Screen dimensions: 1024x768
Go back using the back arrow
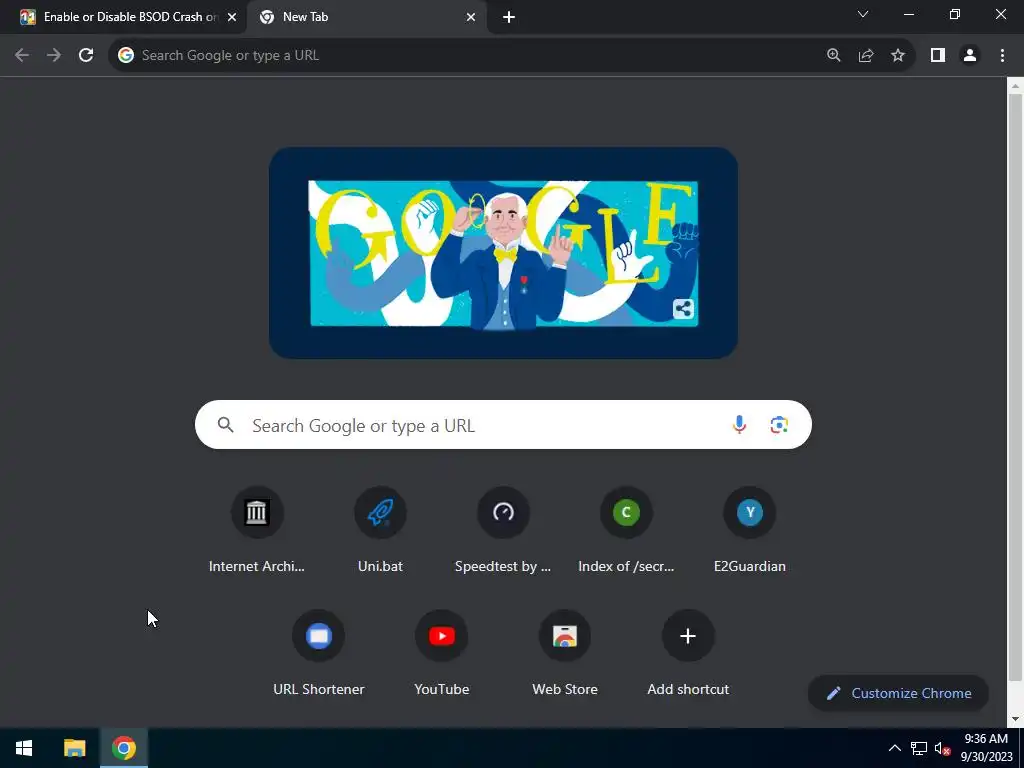point(22,56)
